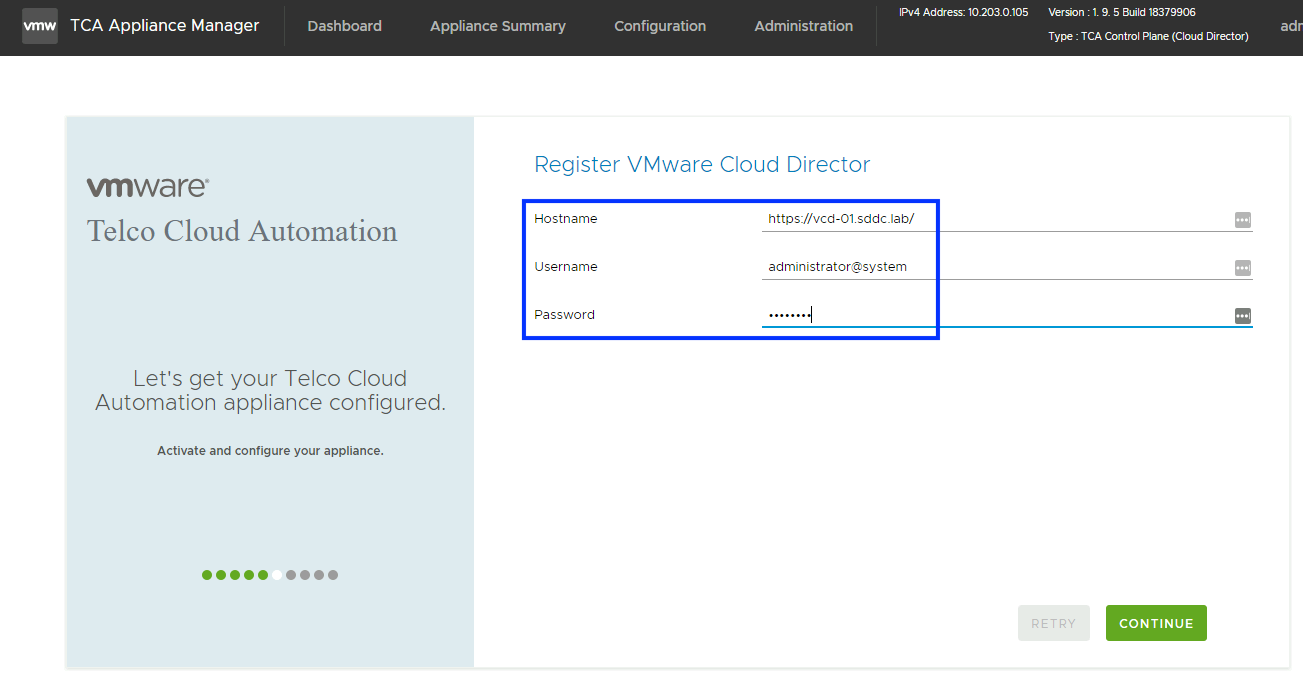Image resolution: width=1303 pixels, height=683 pixels.
Task: Go to Appliance Summary
Action: pyautogui.click(x=497, y=26)
